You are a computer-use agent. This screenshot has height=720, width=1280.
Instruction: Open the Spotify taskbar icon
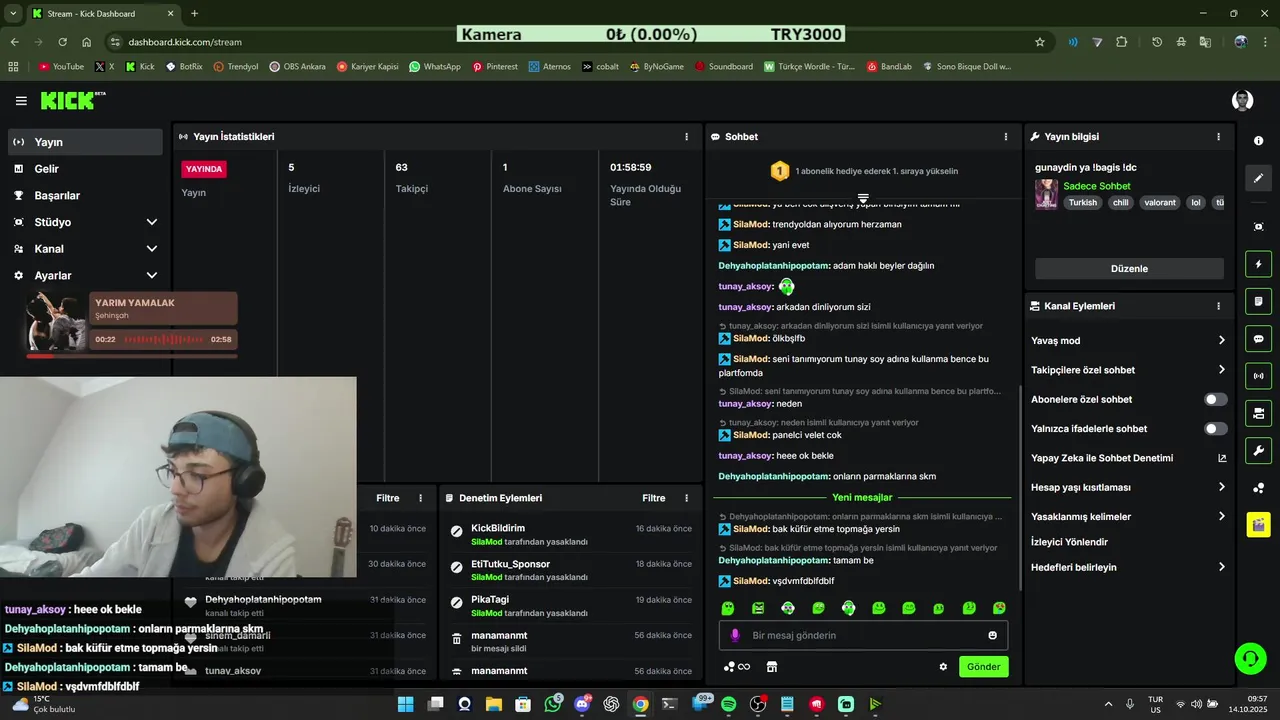coord(729,704)
